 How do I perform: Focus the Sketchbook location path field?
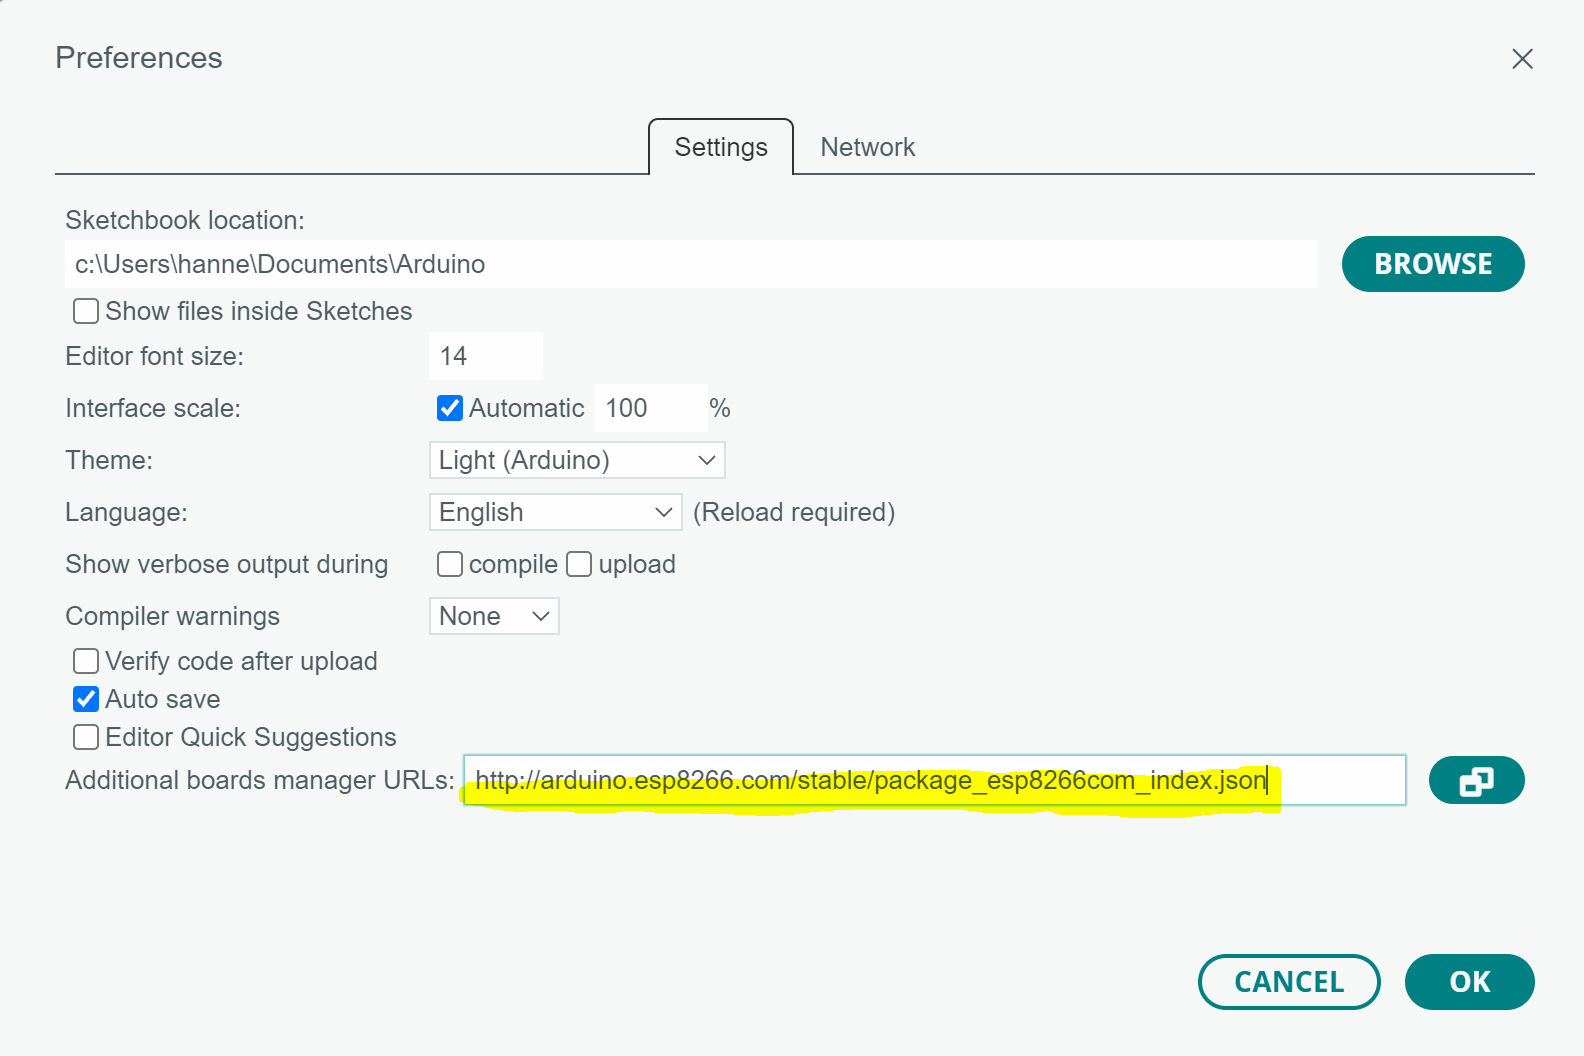tap(691, 264)
